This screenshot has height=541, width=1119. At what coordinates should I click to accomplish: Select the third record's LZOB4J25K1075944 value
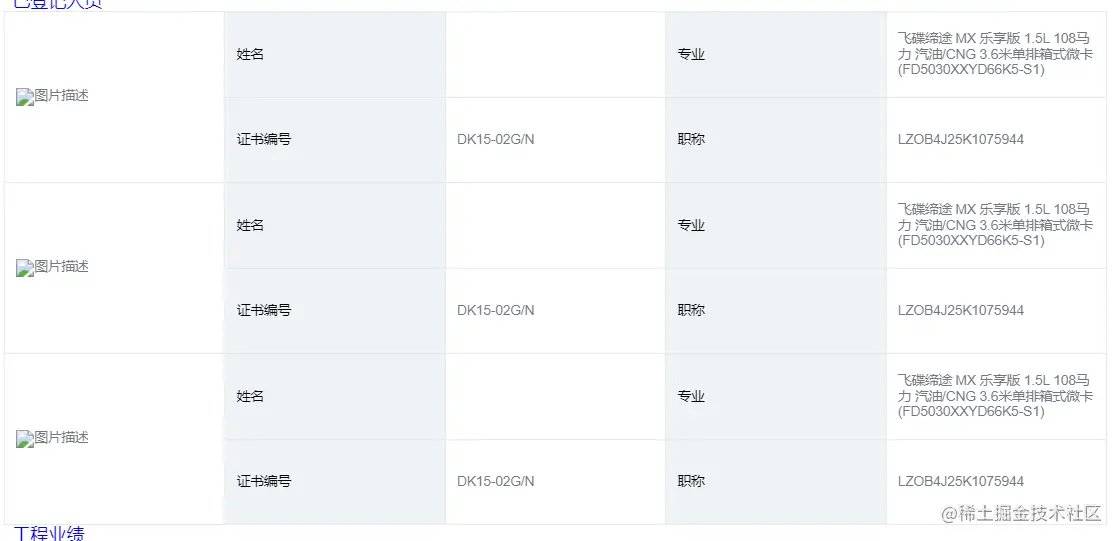pos(960,481)
